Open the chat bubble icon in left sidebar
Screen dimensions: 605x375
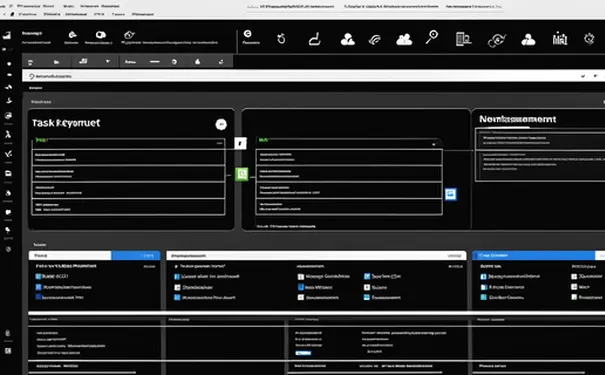point(8,212)
